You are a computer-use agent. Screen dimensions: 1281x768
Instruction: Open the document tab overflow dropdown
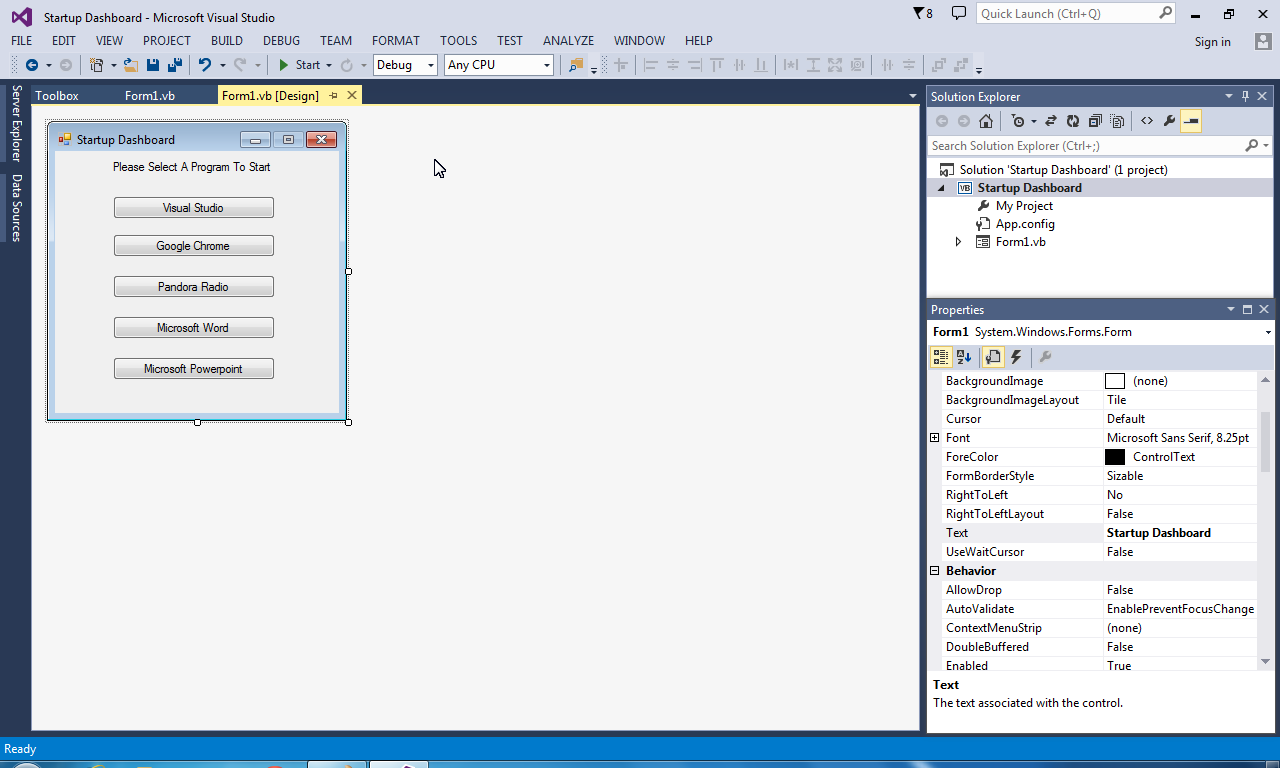tap(912, 96)
